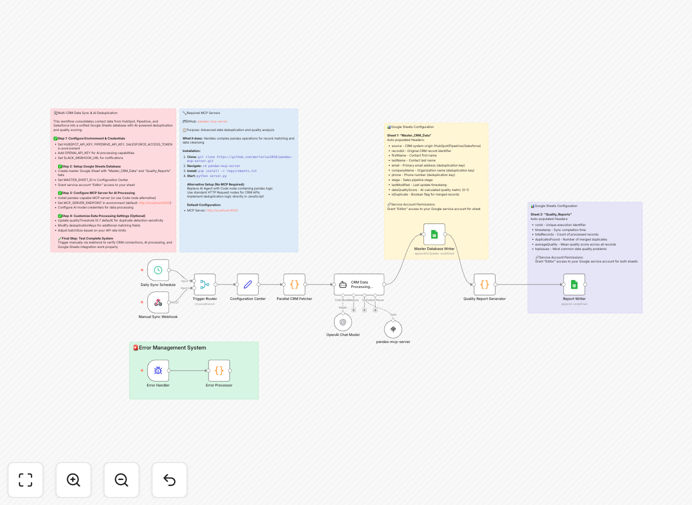
Task: Click the pink Multi-CRM Data Sync sticky note heading
Action: [87, 113]
